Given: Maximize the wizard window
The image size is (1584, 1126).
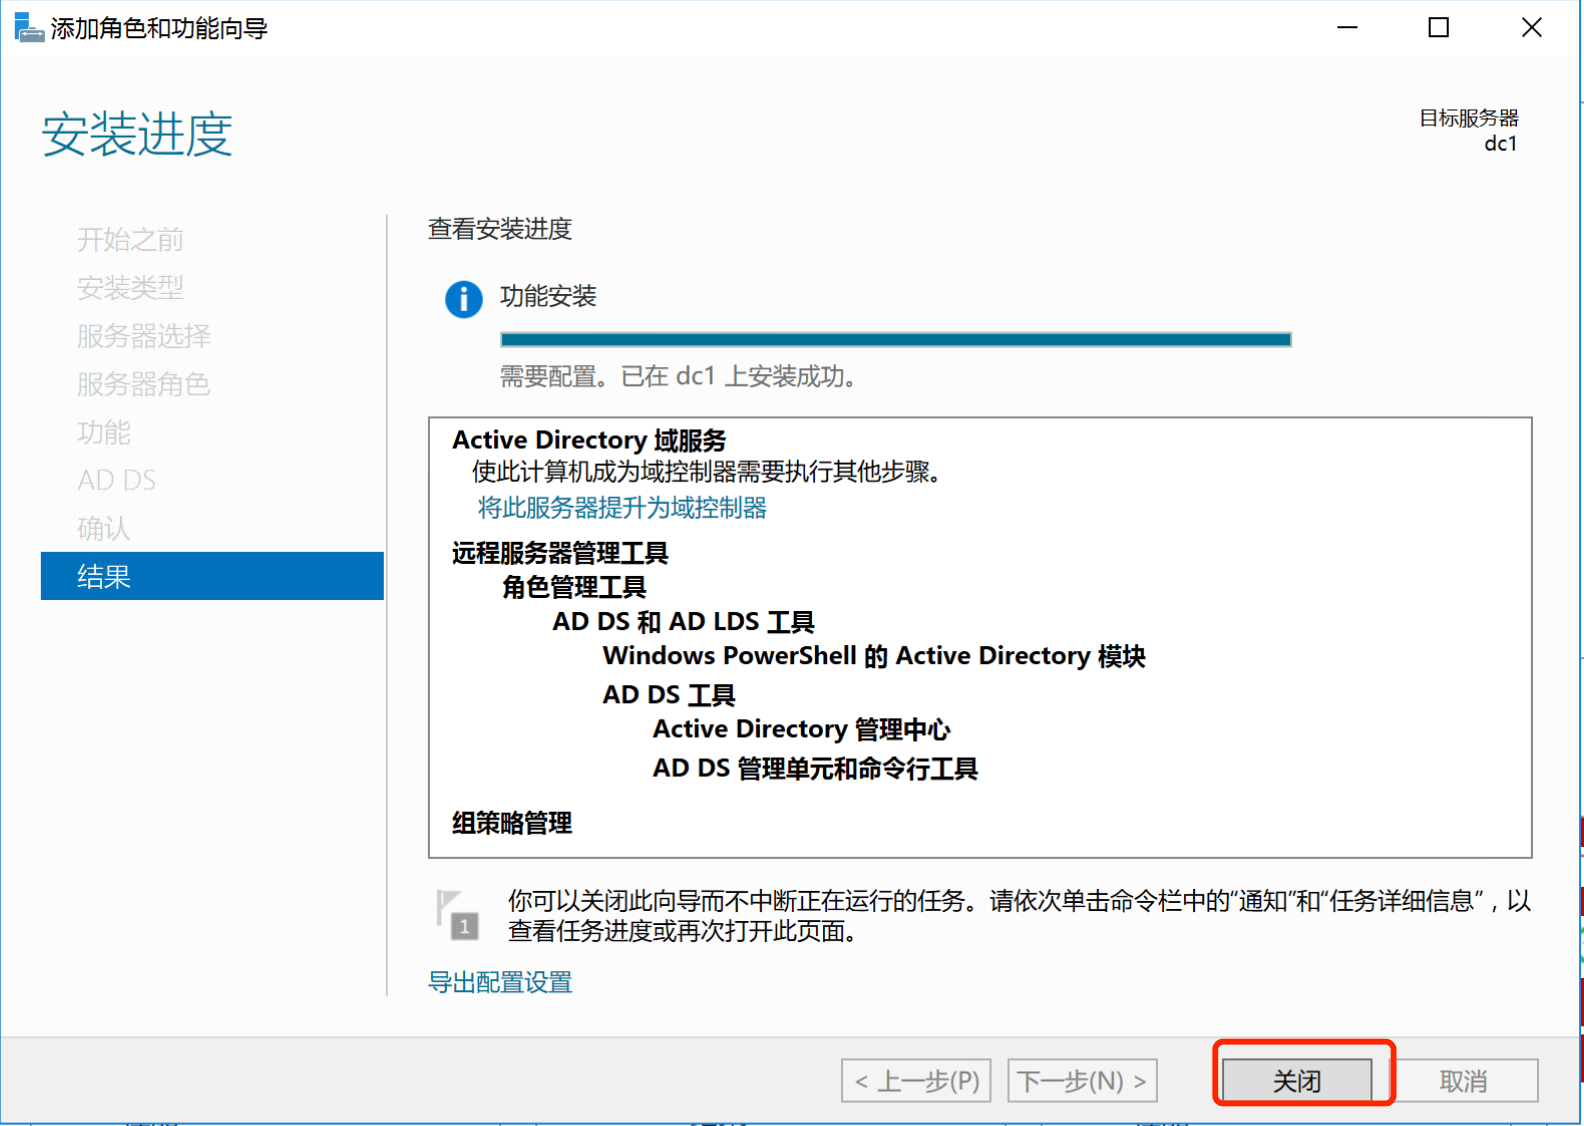Looking at the screenshot, I should (1438, 28).
